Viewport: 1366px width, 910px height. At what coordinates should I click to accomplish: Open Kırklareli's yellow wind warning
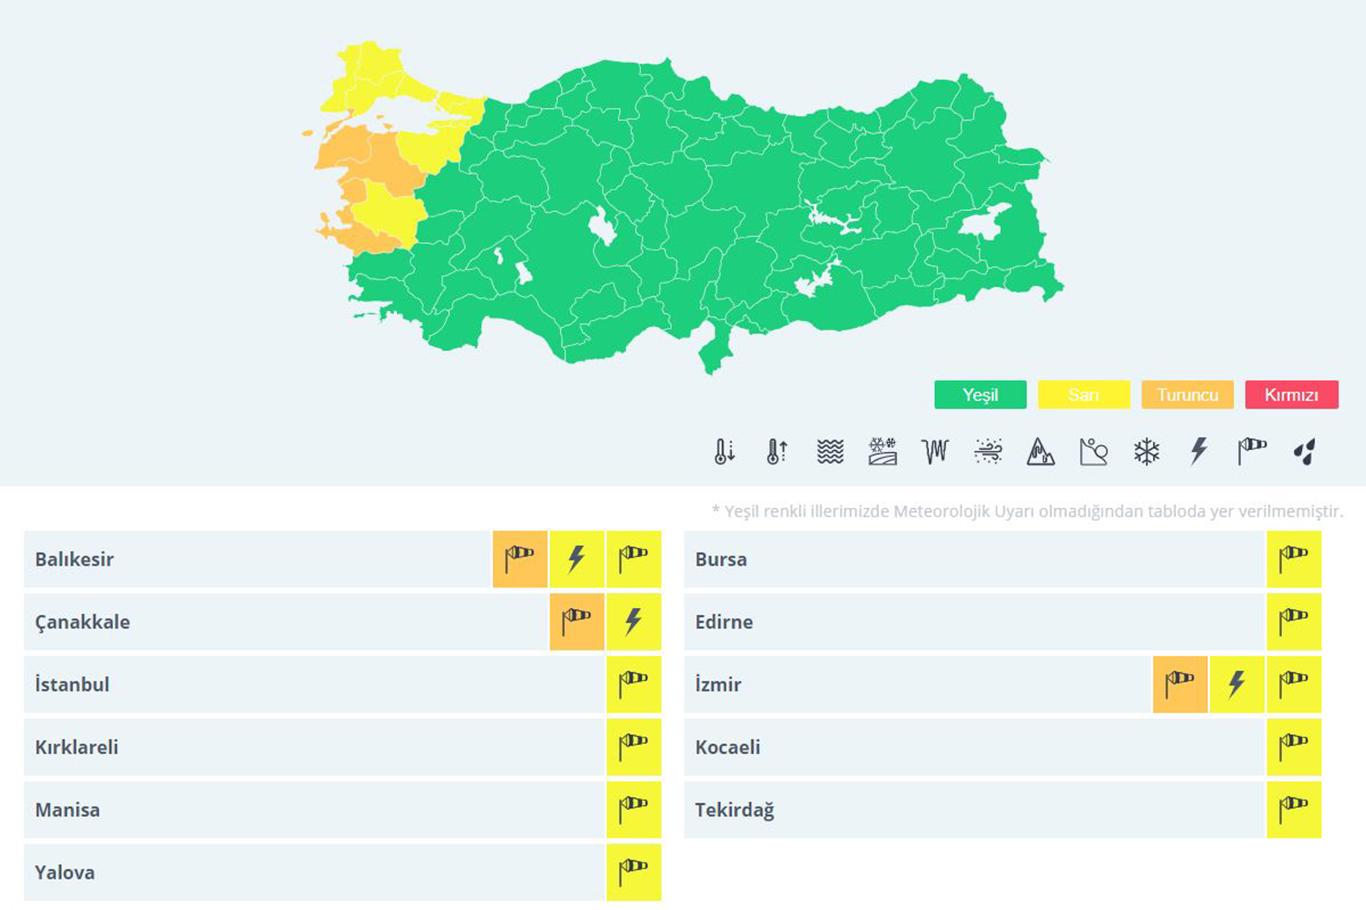634,747
